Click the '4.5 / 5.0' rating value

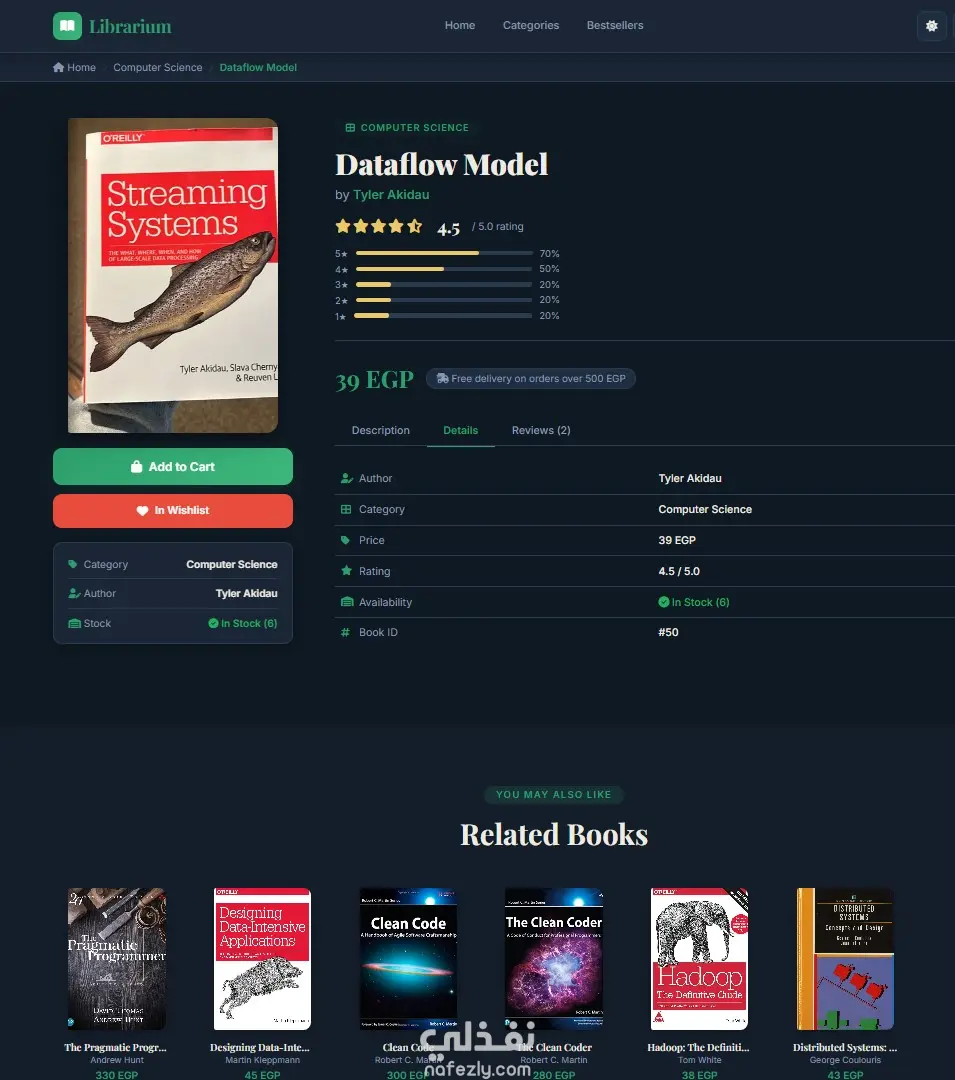point(679,571)
